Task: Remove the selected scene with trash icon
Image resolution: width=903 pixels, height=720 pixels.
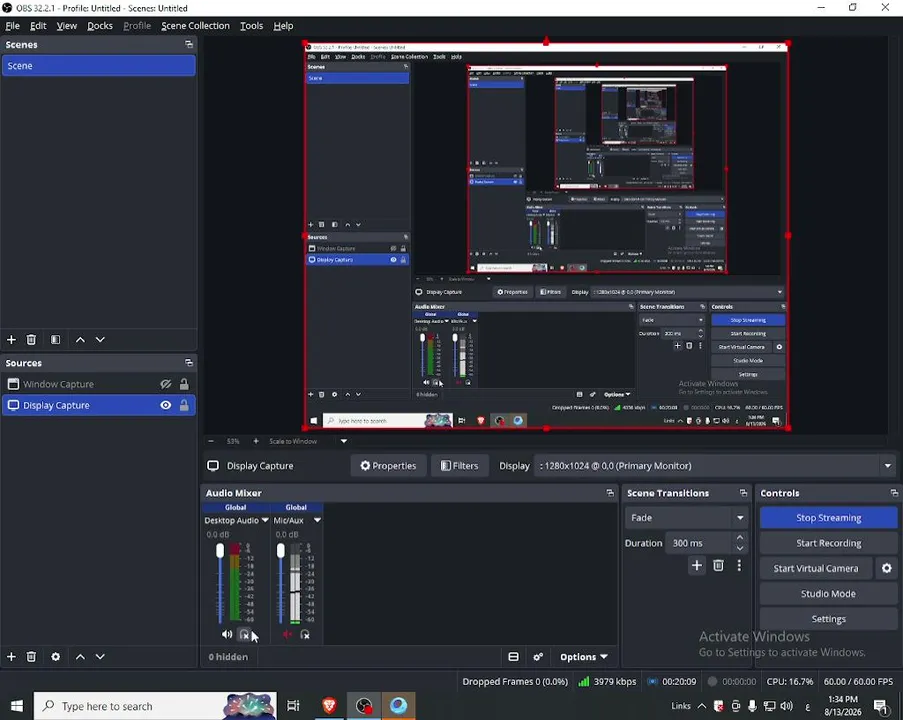Action: tap(31, 340)
